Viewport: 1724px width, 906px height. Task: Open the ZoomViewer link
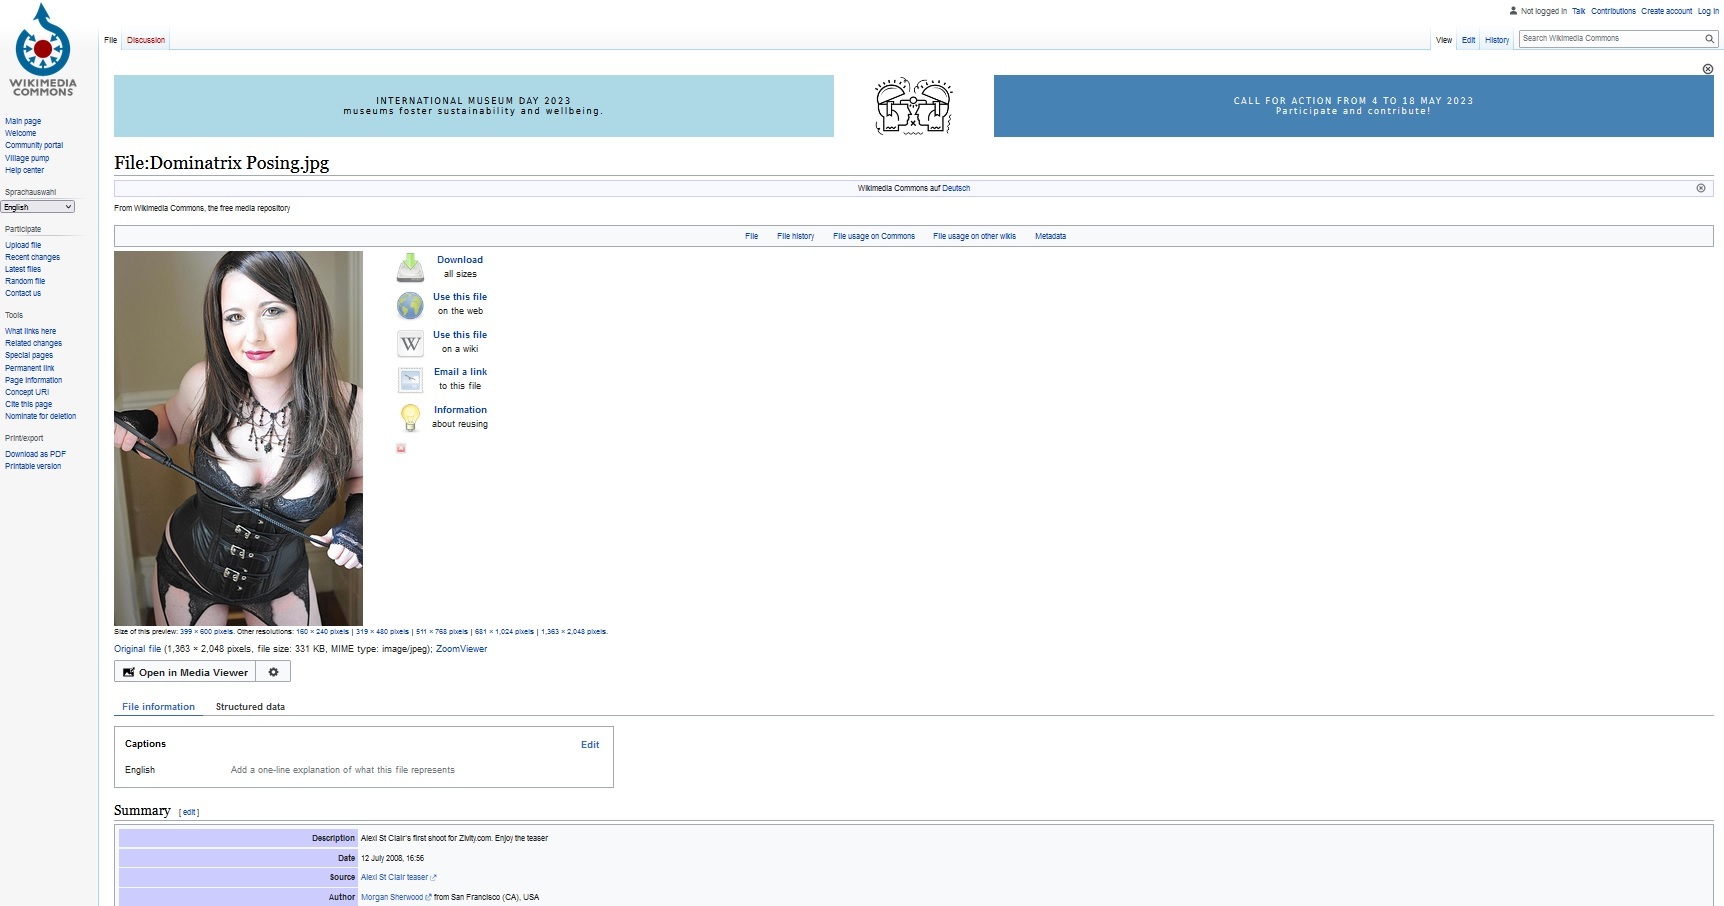(461, 649)
